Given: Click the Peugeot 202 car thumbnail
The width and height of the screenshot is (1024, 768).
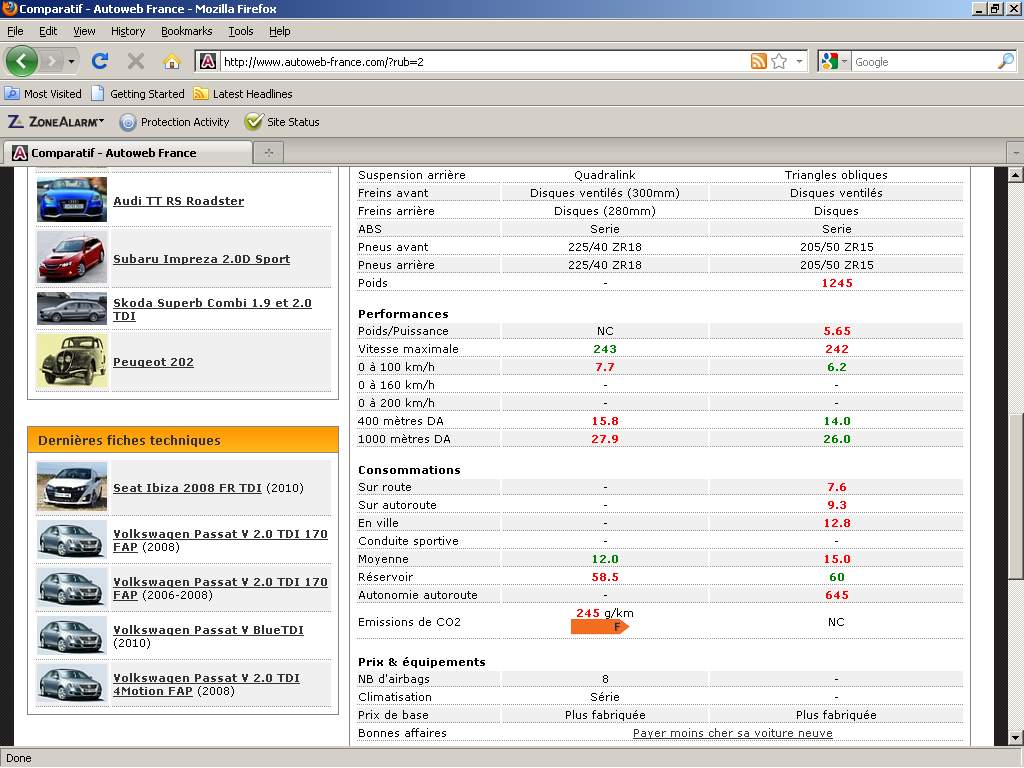Looking at the screenshot, I should coord(72,361).
